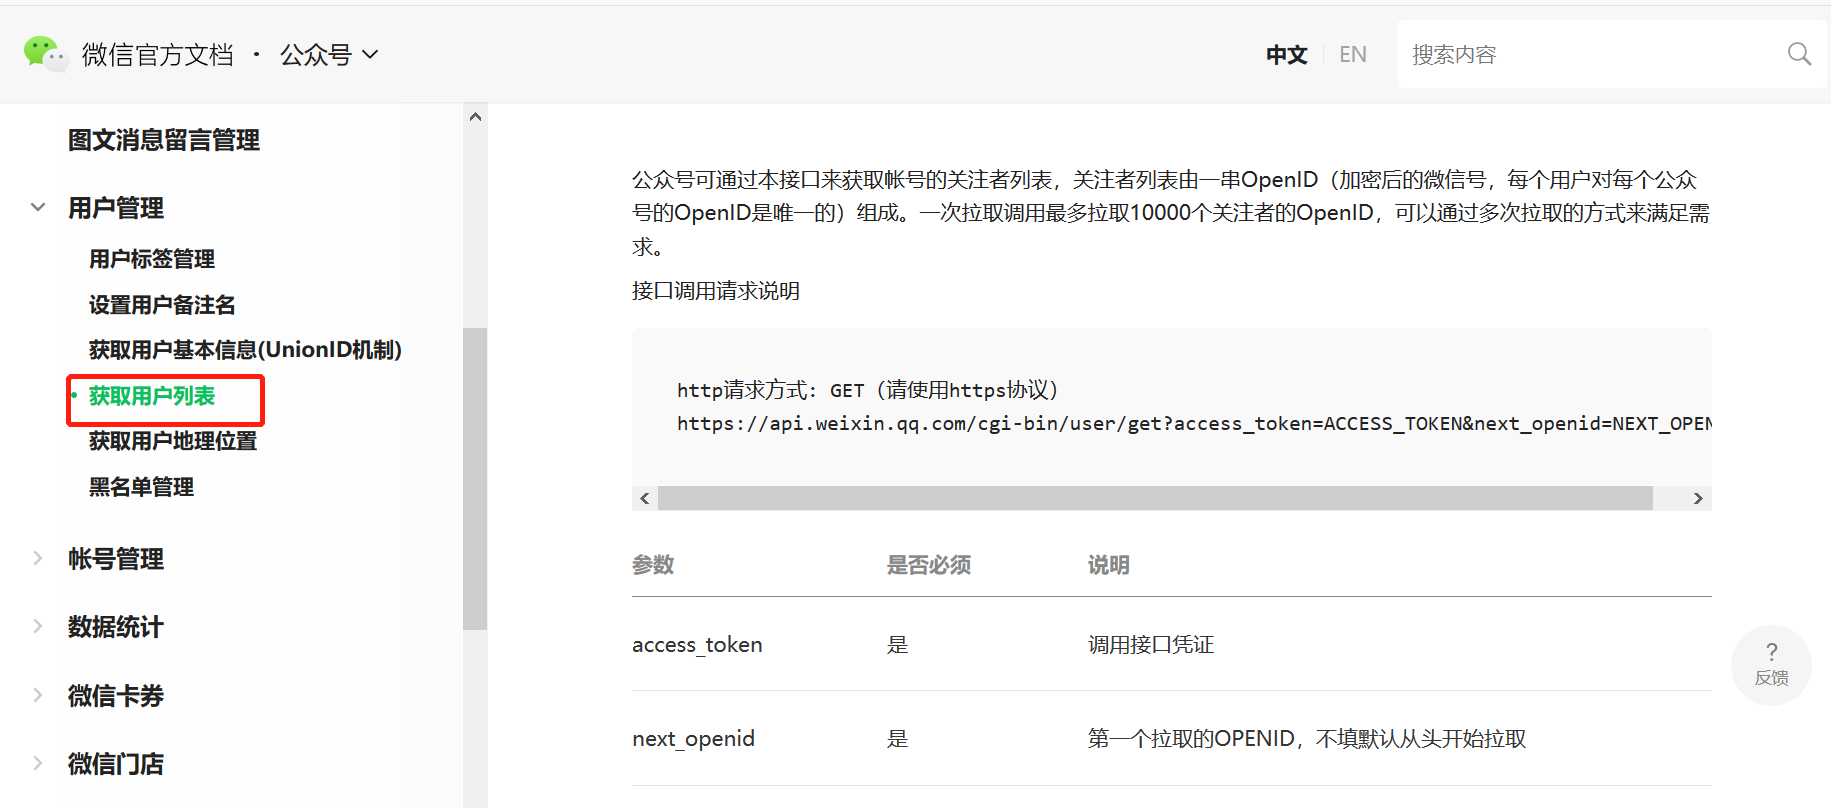The width and height of the screenshot is (1831, 808).
Task: Open 获取用户基本信息(UnionID机制) page
Action: (245, 350)
